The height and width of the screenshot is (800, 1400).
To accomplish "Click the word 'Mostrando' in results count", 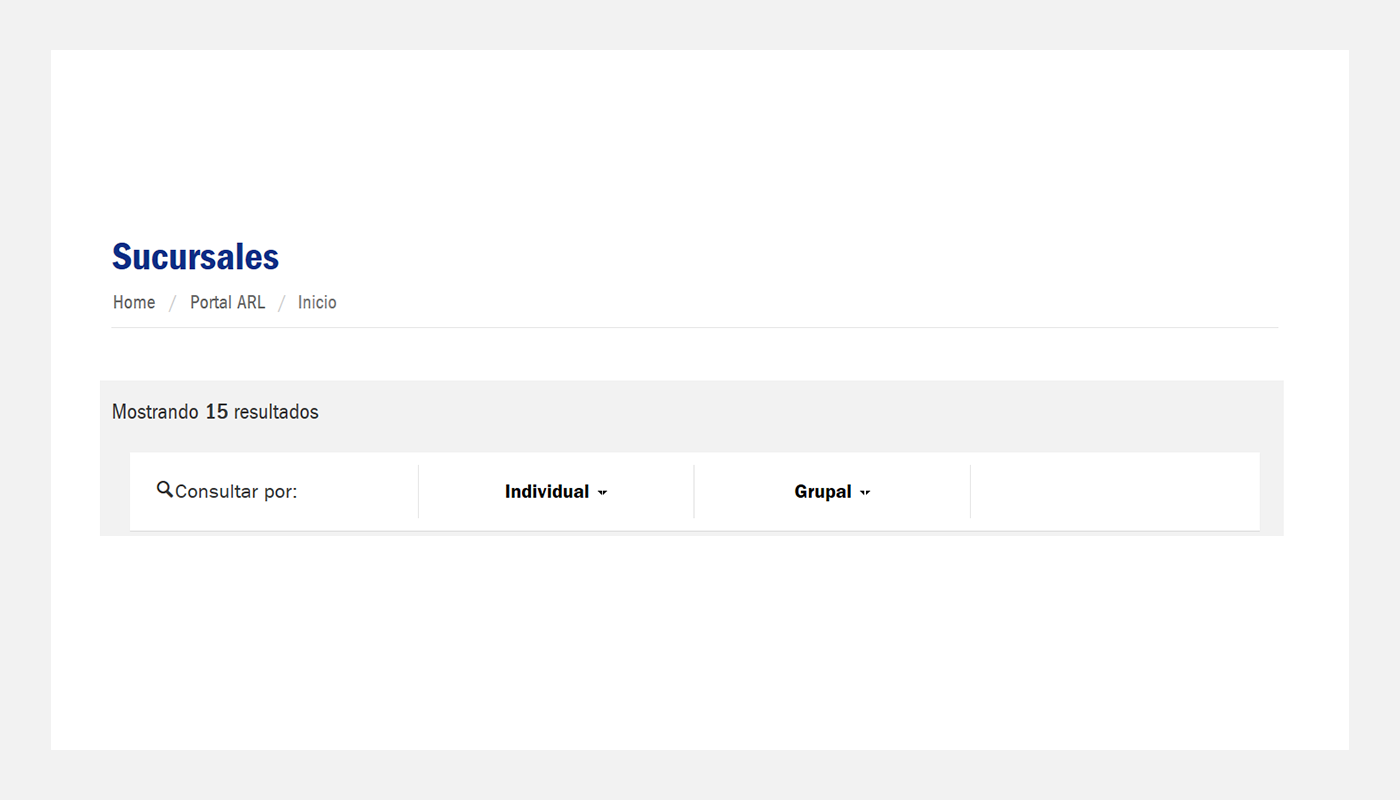I will [x=156, y=412].
